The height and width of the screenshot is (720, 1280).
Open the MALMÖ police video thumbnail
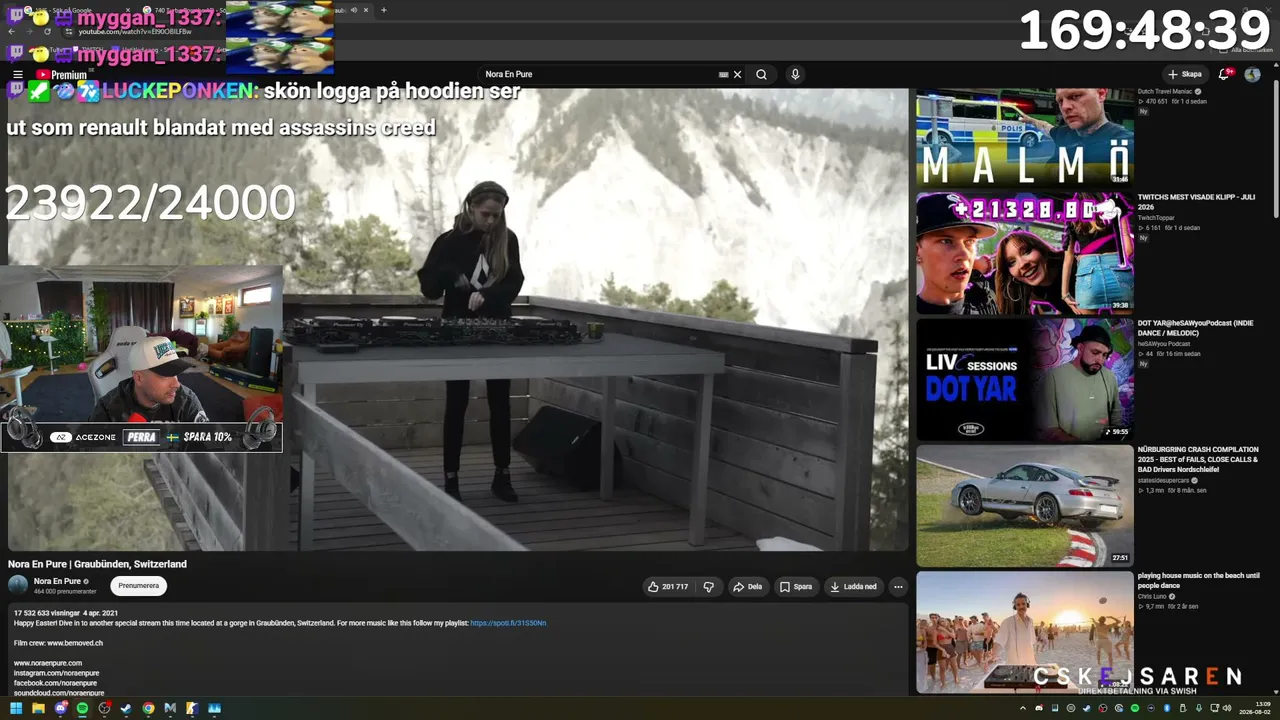pos(1025,136)
